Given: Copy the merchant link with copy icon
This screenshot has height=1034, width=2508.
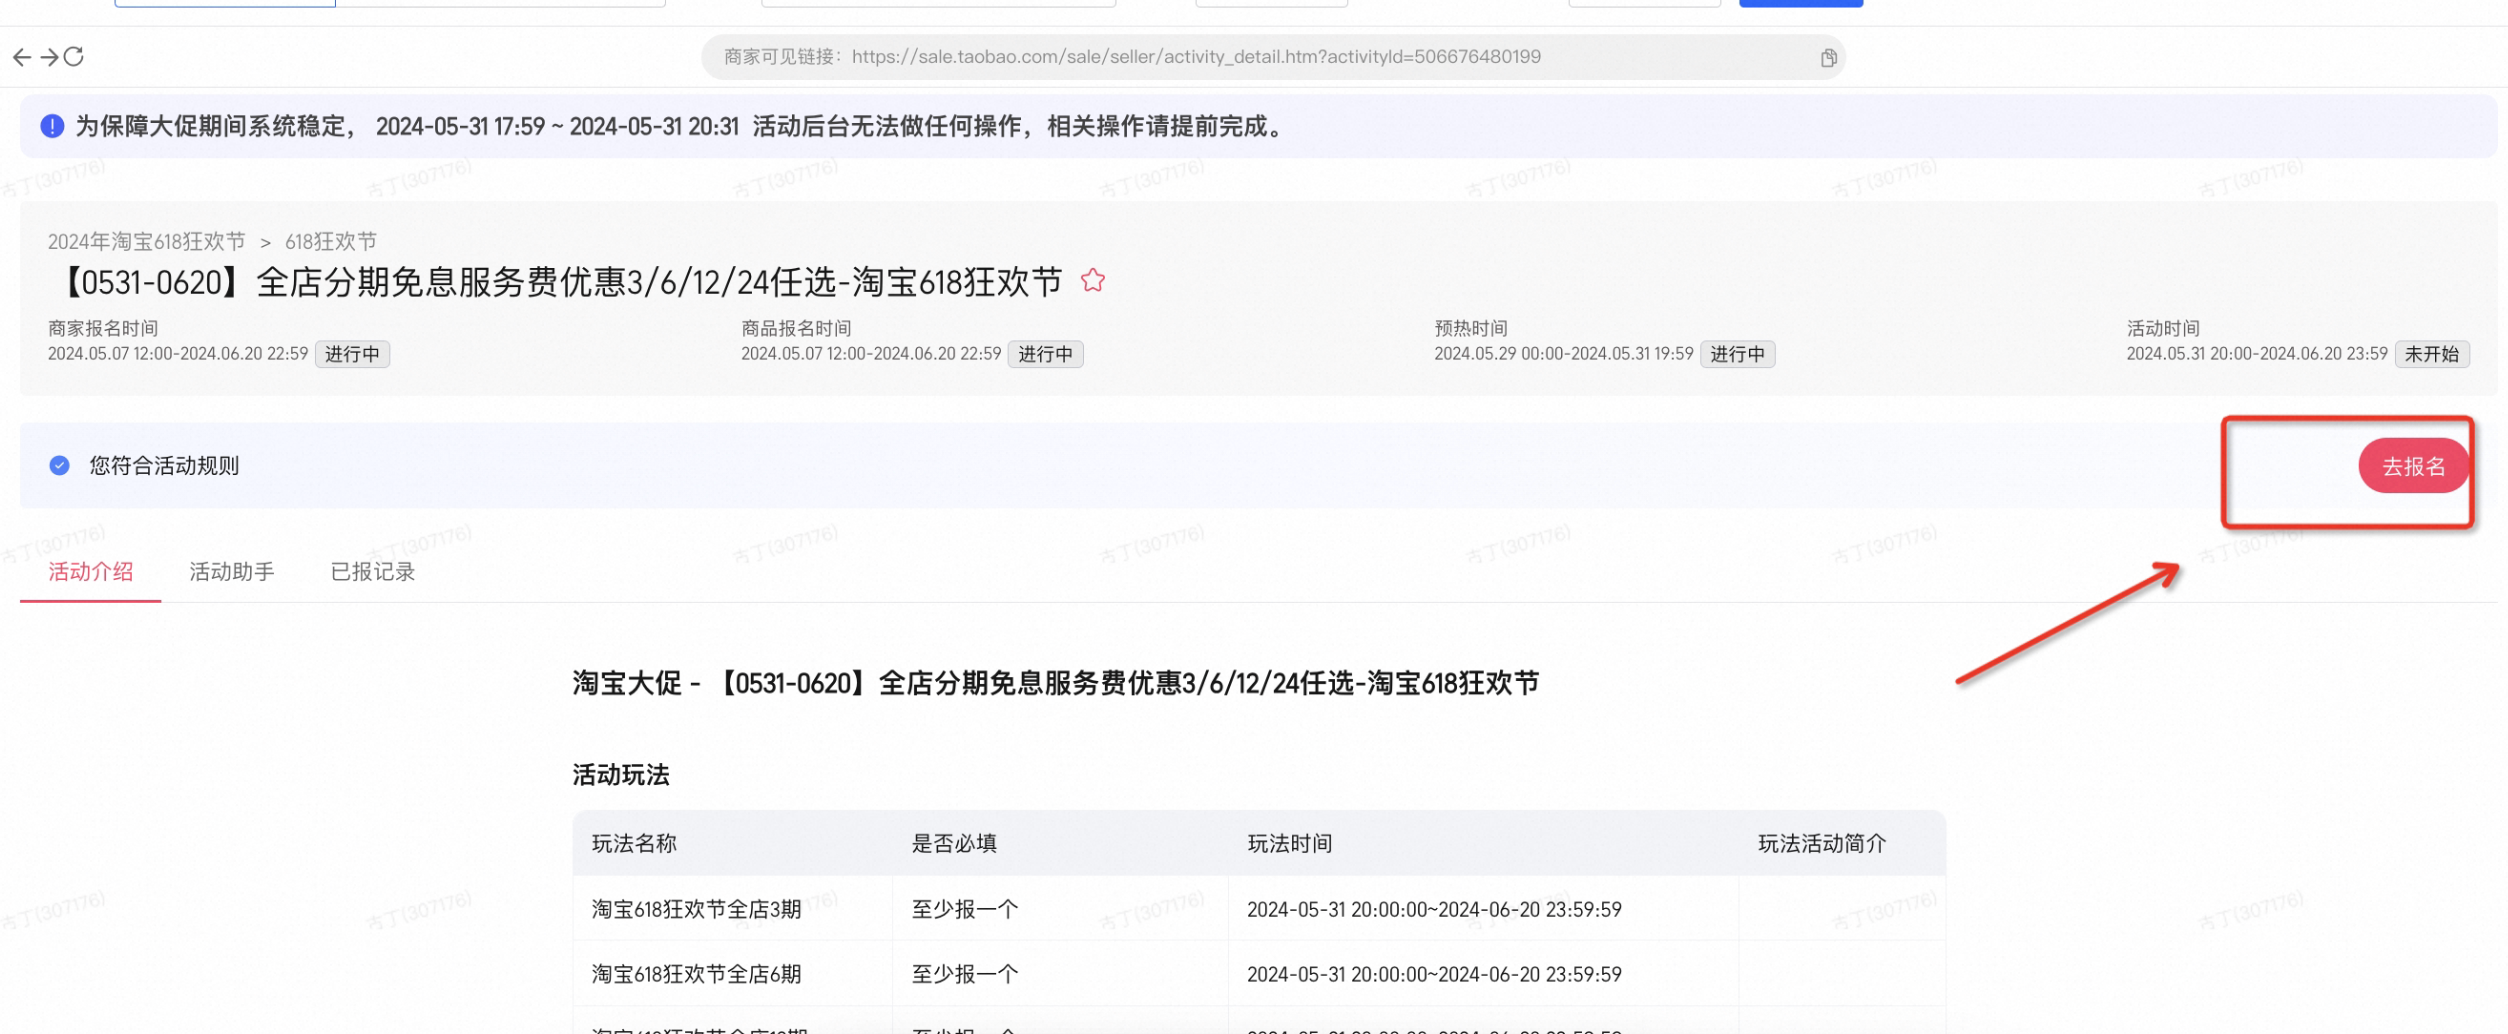Looking at the screenshot, I should coord(1828,58).
